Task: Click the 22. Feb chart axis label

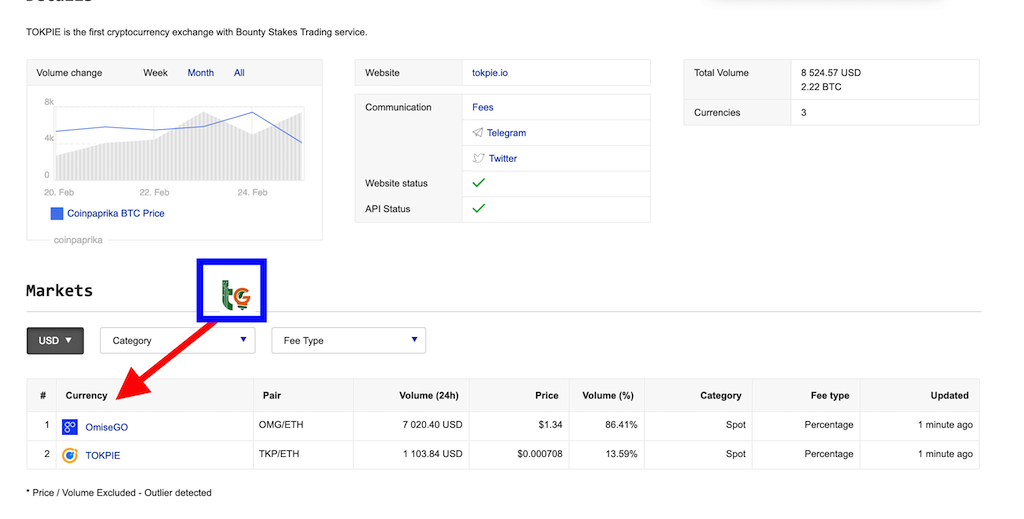Action: coord(154,193)
